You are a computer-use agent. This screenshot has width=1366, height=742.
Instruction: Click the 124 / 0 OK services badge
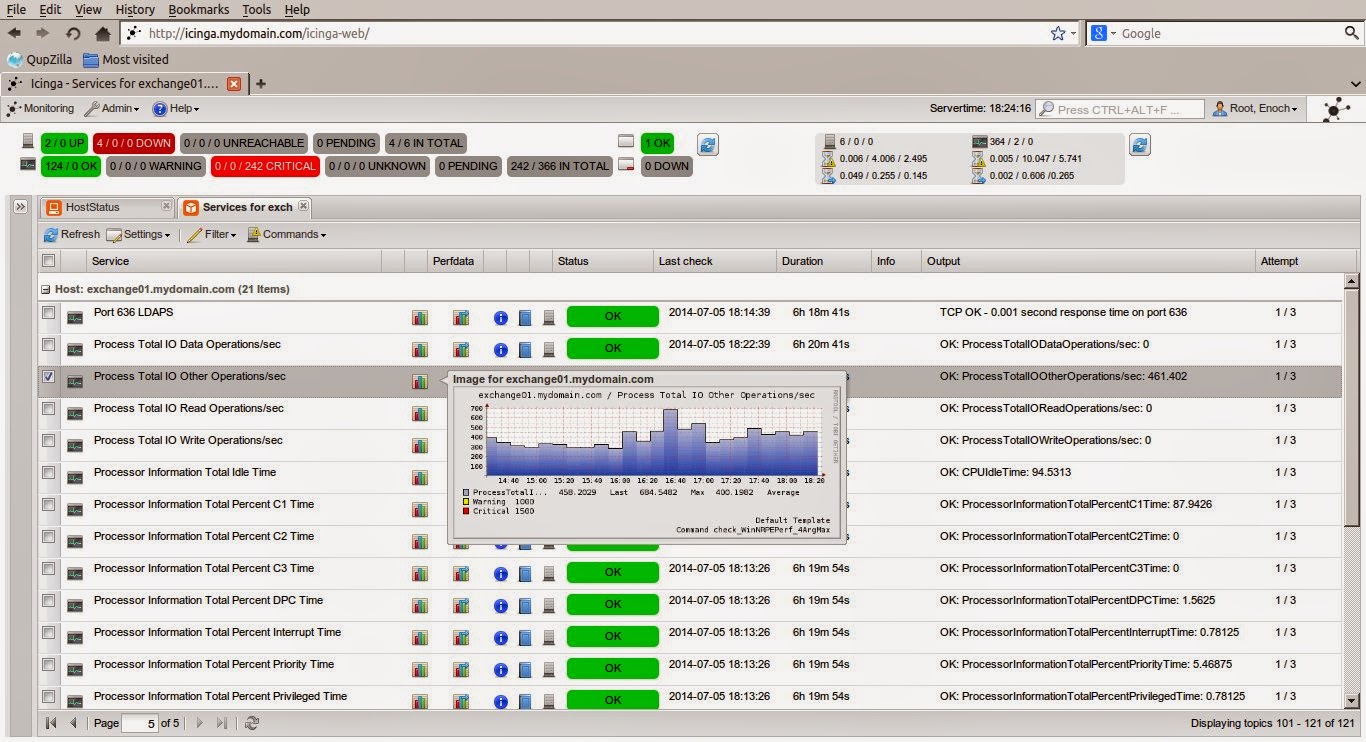pyautogui.click(x=71, y=166)
